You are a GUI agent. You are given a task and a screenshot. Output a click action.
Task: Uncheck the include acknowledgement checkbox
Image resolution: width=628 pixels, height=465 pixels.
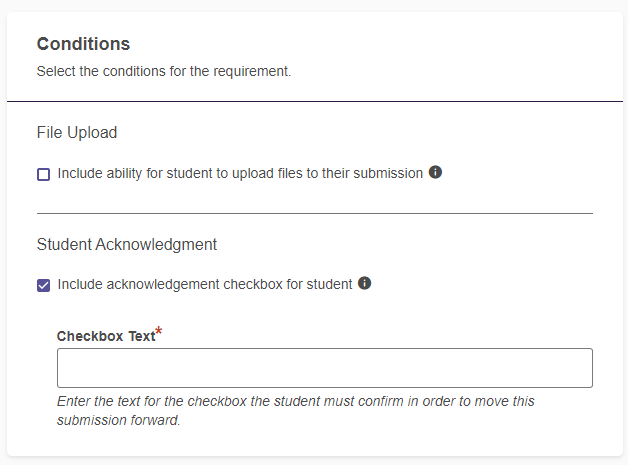click(43, 286)
